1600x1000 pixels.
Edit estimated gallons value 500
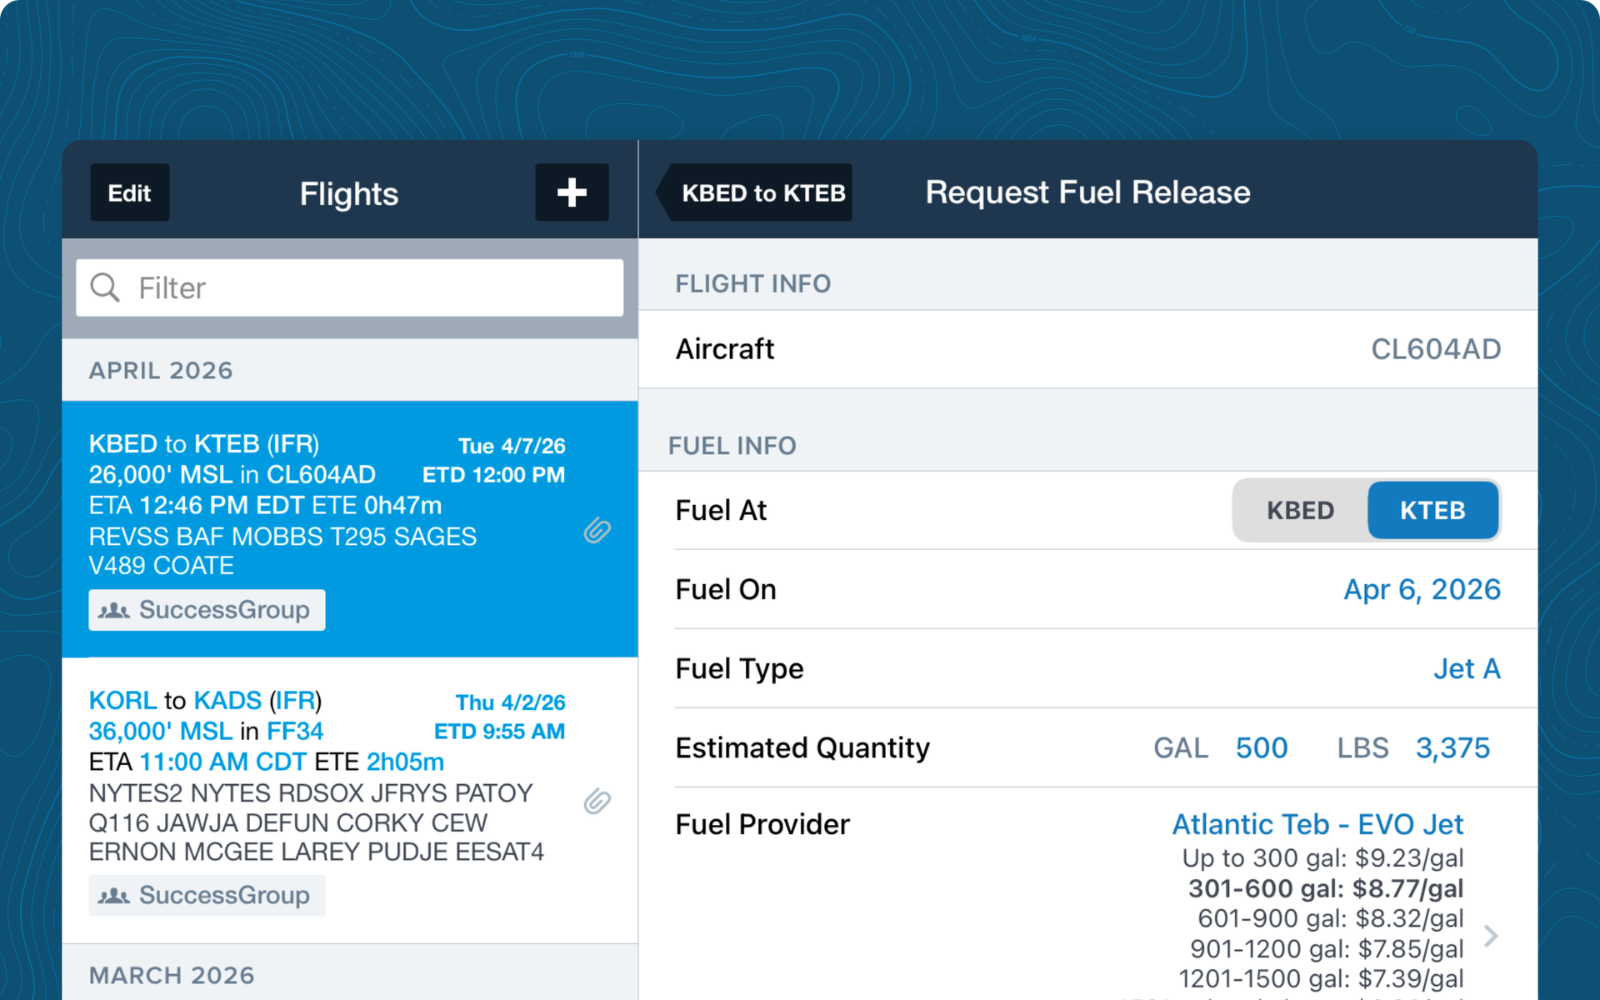[1261, 748]
